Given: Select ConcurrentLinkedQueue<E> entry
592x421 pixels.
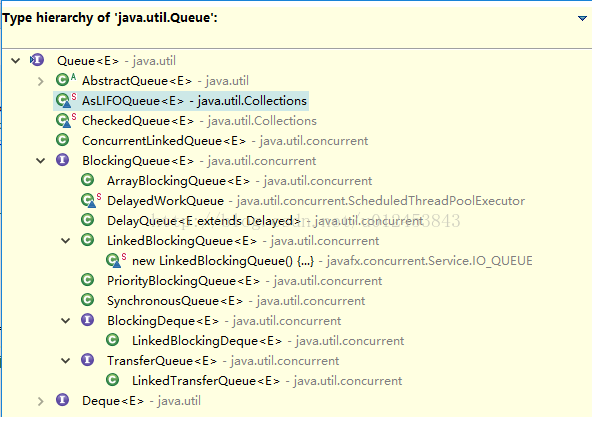Looking at the screenshot, I should (225, 141).
